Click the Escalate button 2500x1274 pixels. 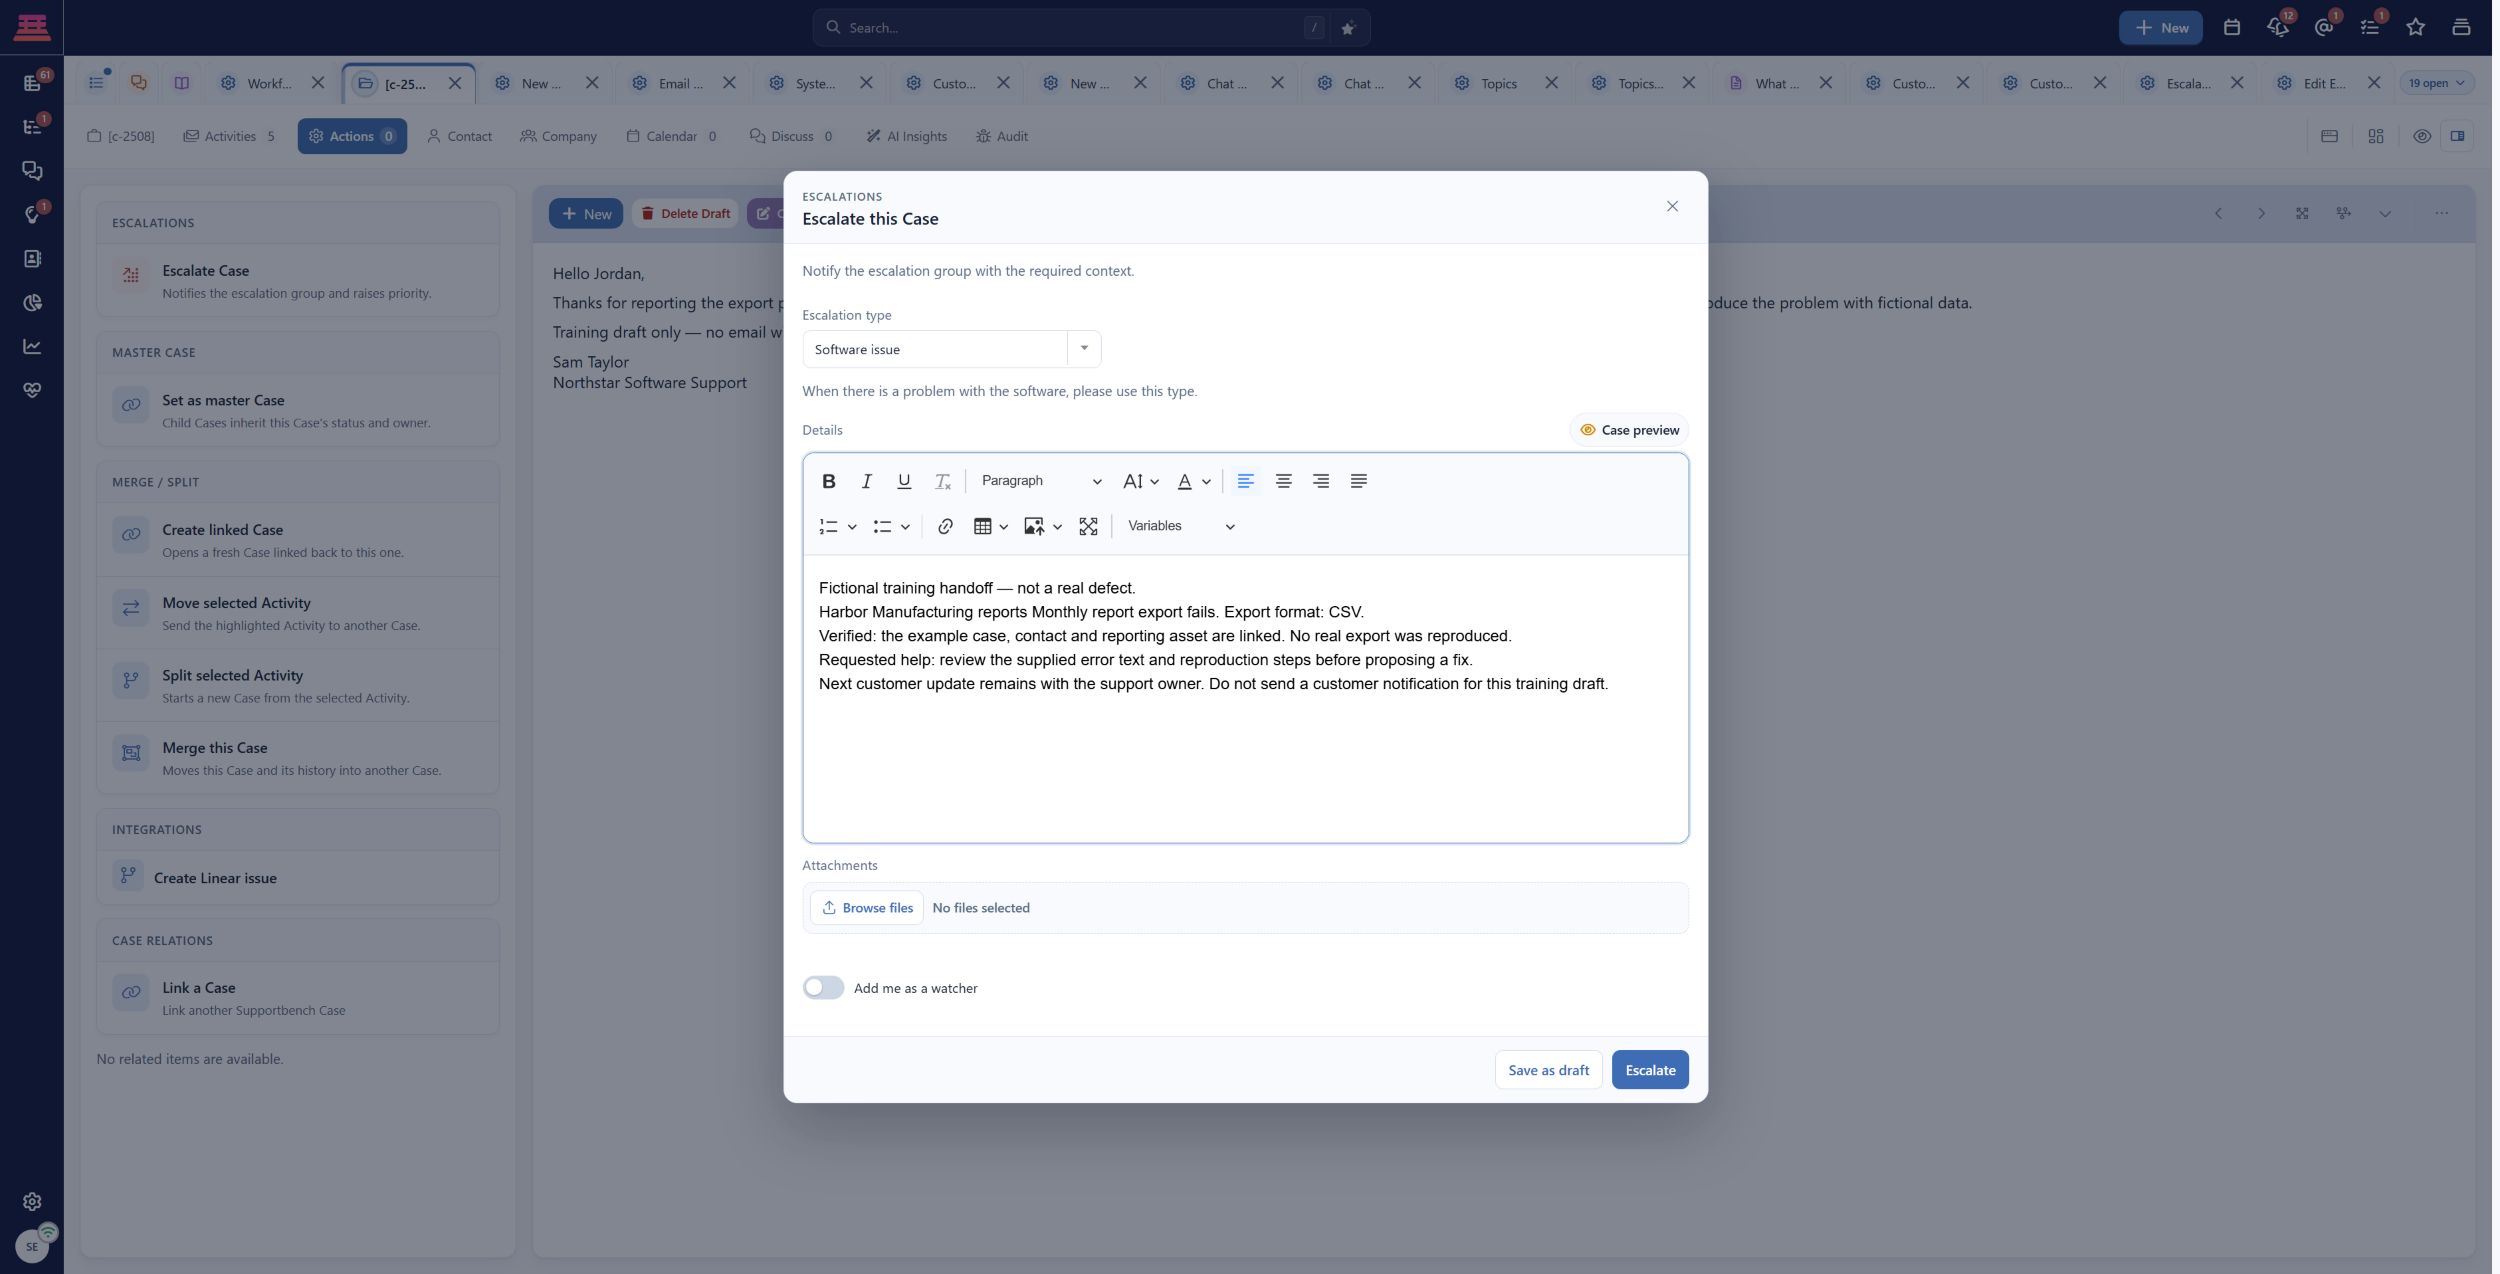(1650, 1069)
